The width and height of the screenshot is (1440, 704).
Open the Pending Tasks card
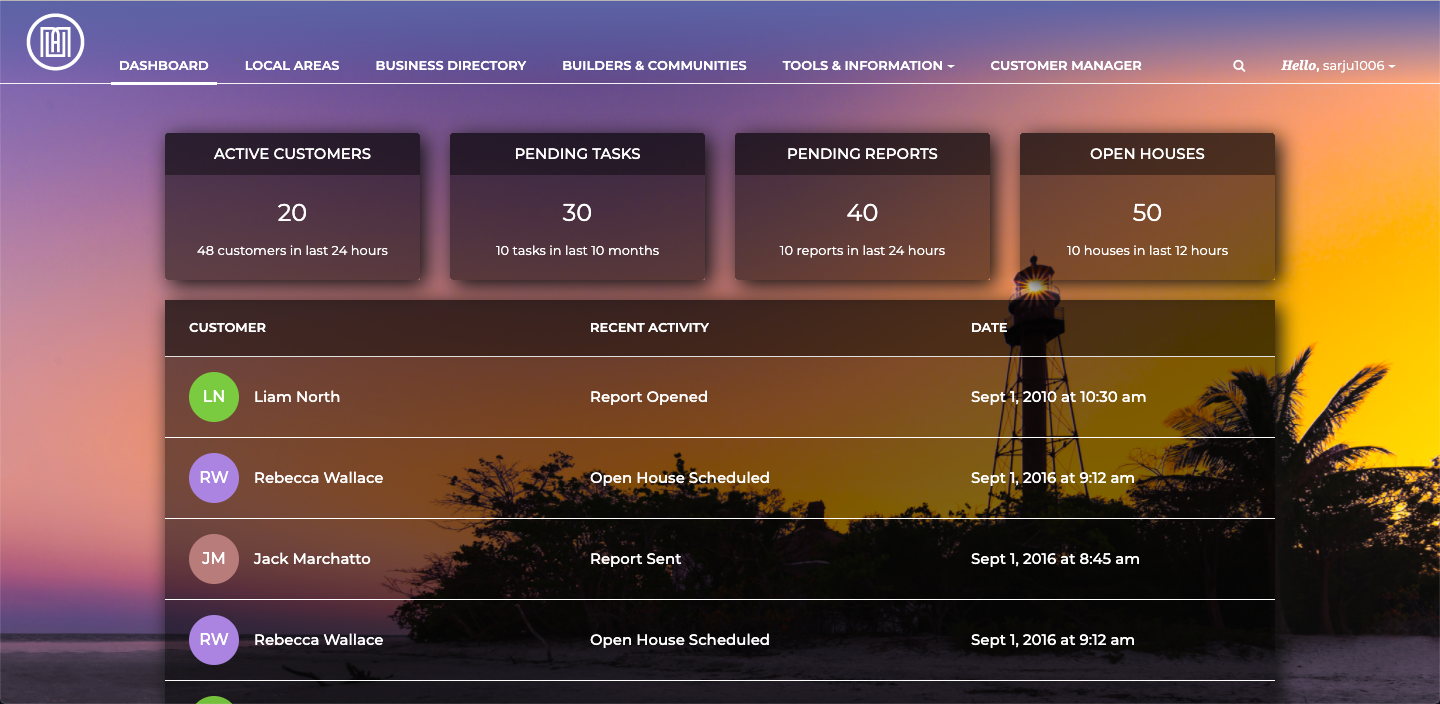(577, 207)
